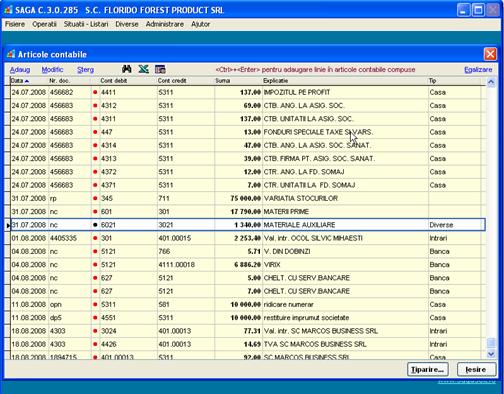Image resolution: width=504 pixels, height=394 pixels.
Task: Click the Suma column header
Action: (238, 81)
